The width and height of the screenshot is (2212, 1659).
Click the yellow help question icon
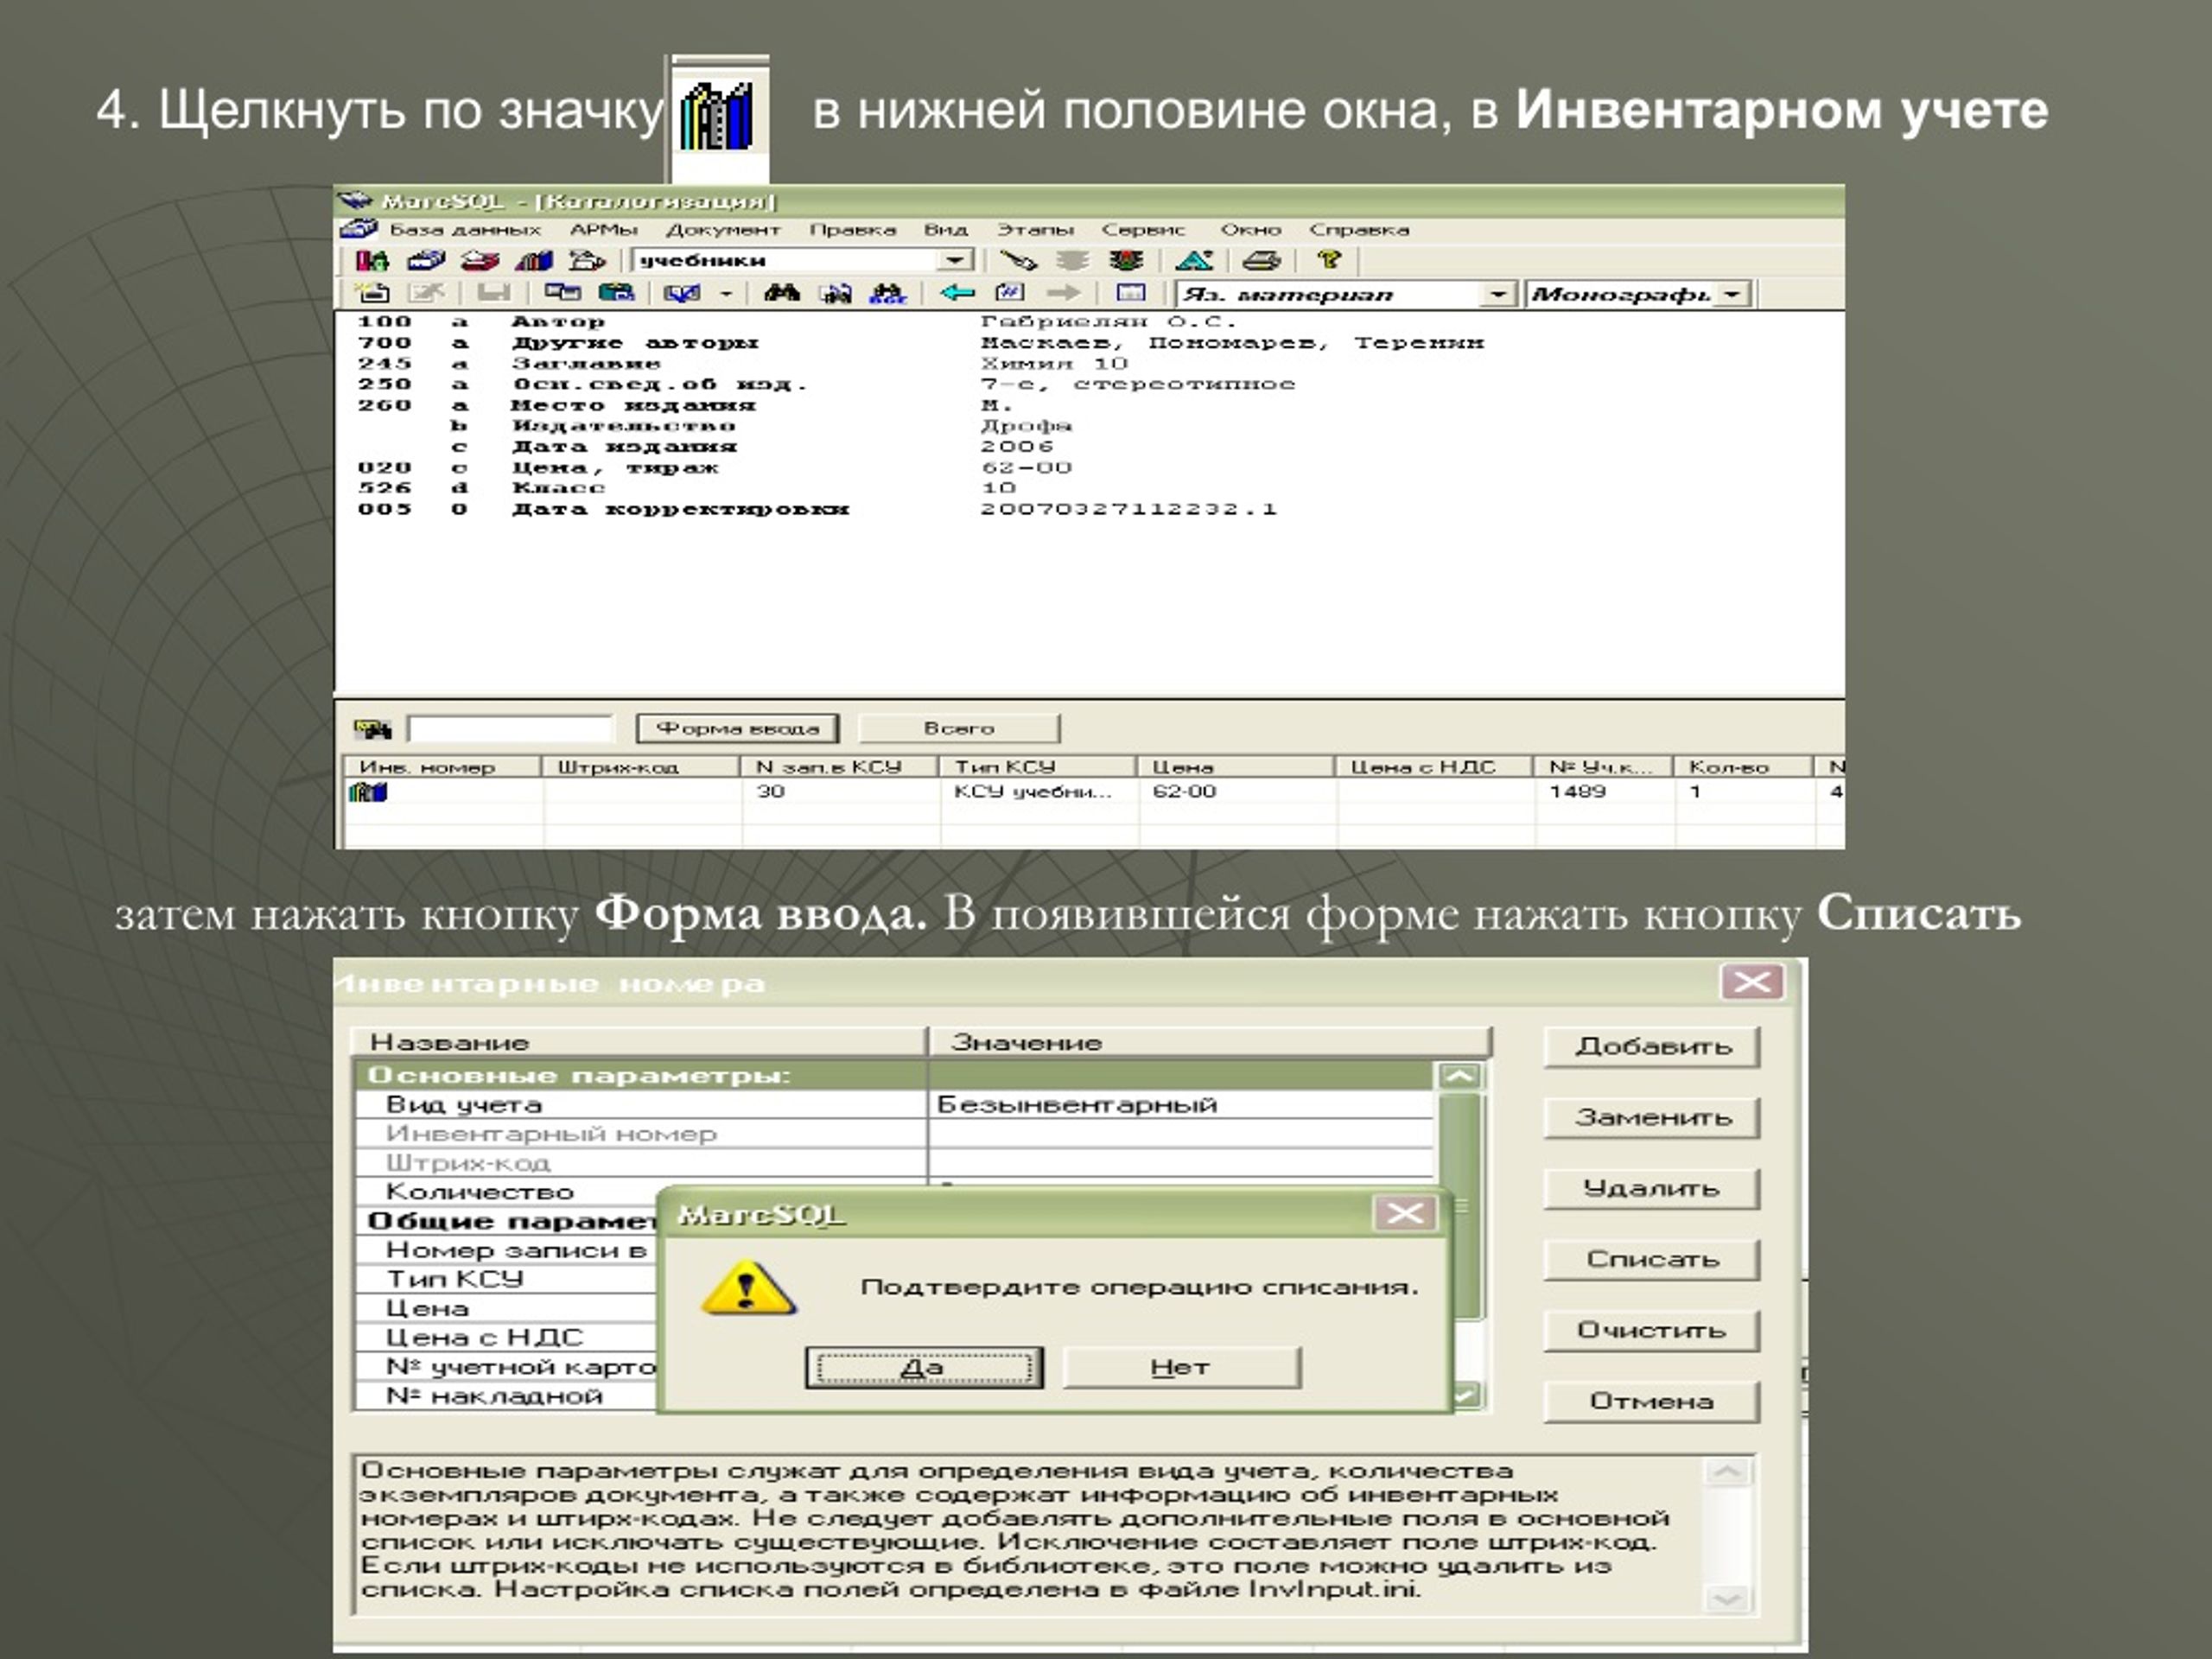(1329, 260)
